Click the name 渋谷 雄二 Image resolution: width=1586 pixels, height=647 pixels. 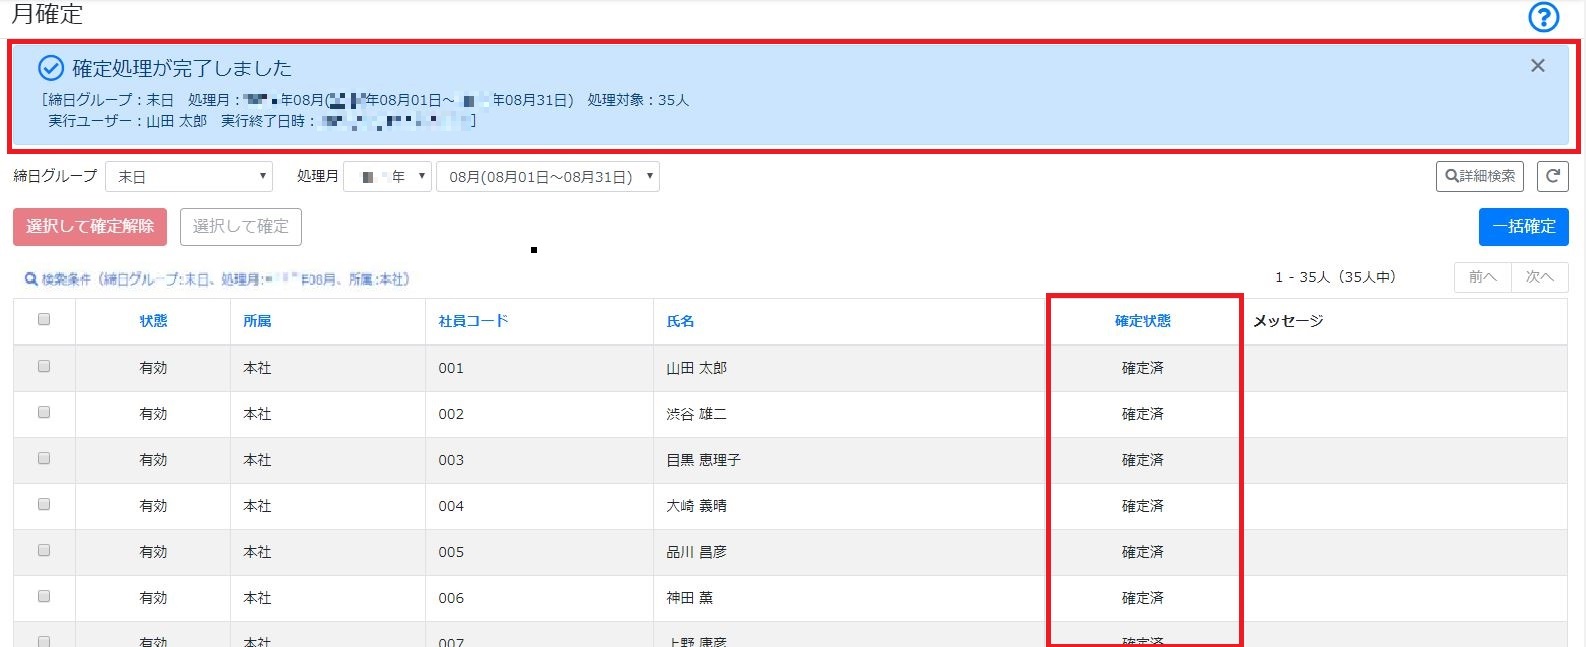point(697,414)
